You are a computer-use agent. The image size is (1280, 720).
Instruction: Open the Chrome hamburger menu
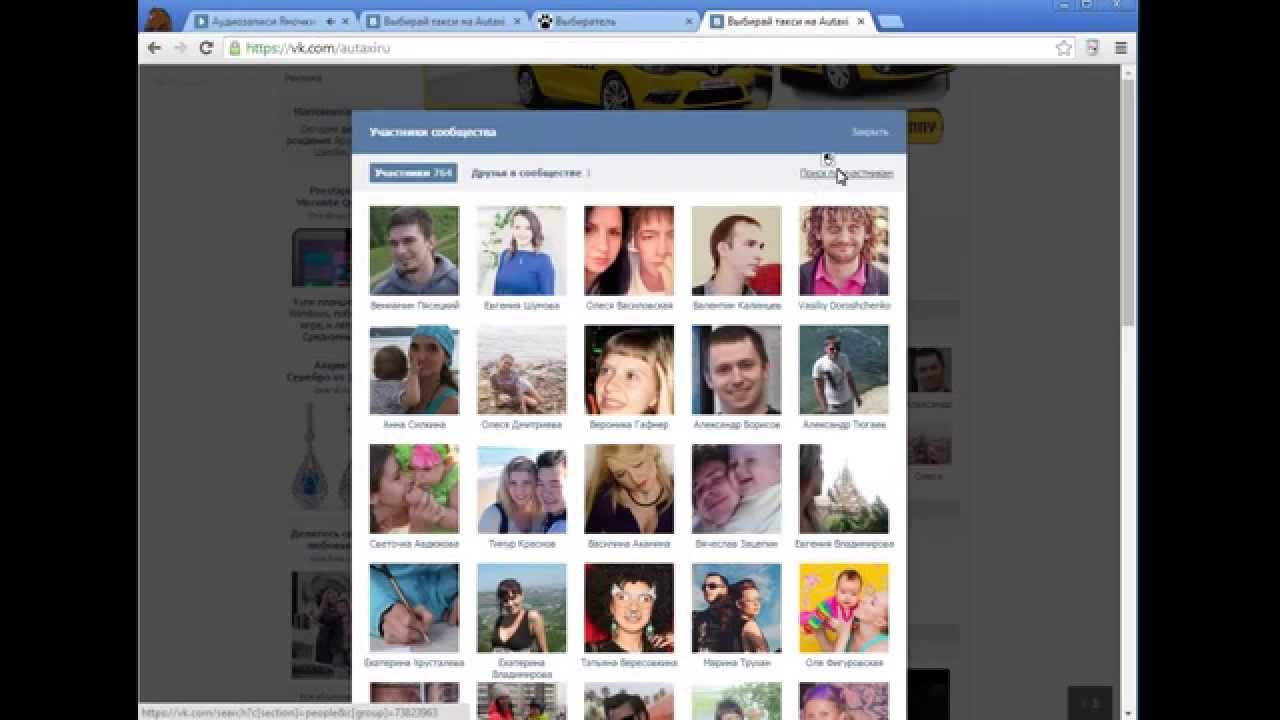pos(1121,47)
